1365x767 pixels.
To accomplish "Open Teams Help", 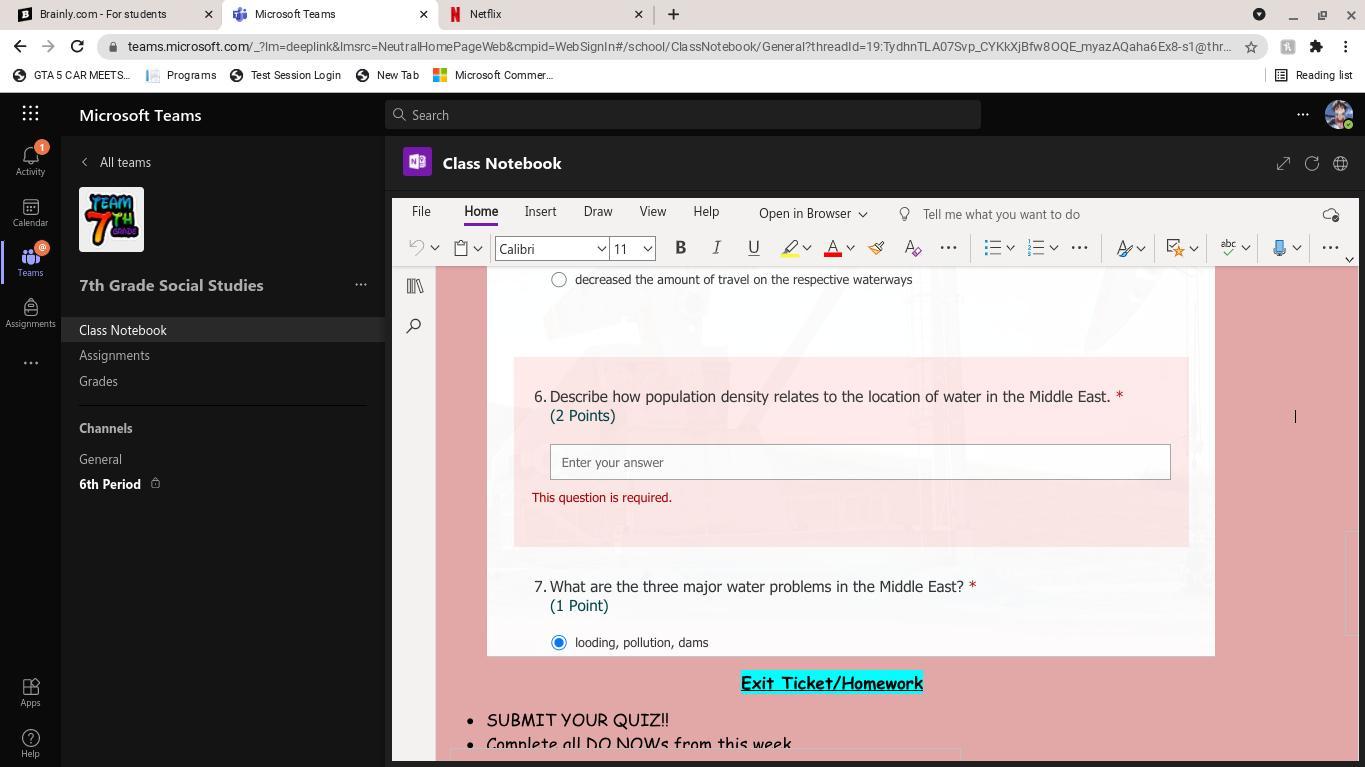I will (30, 743).
